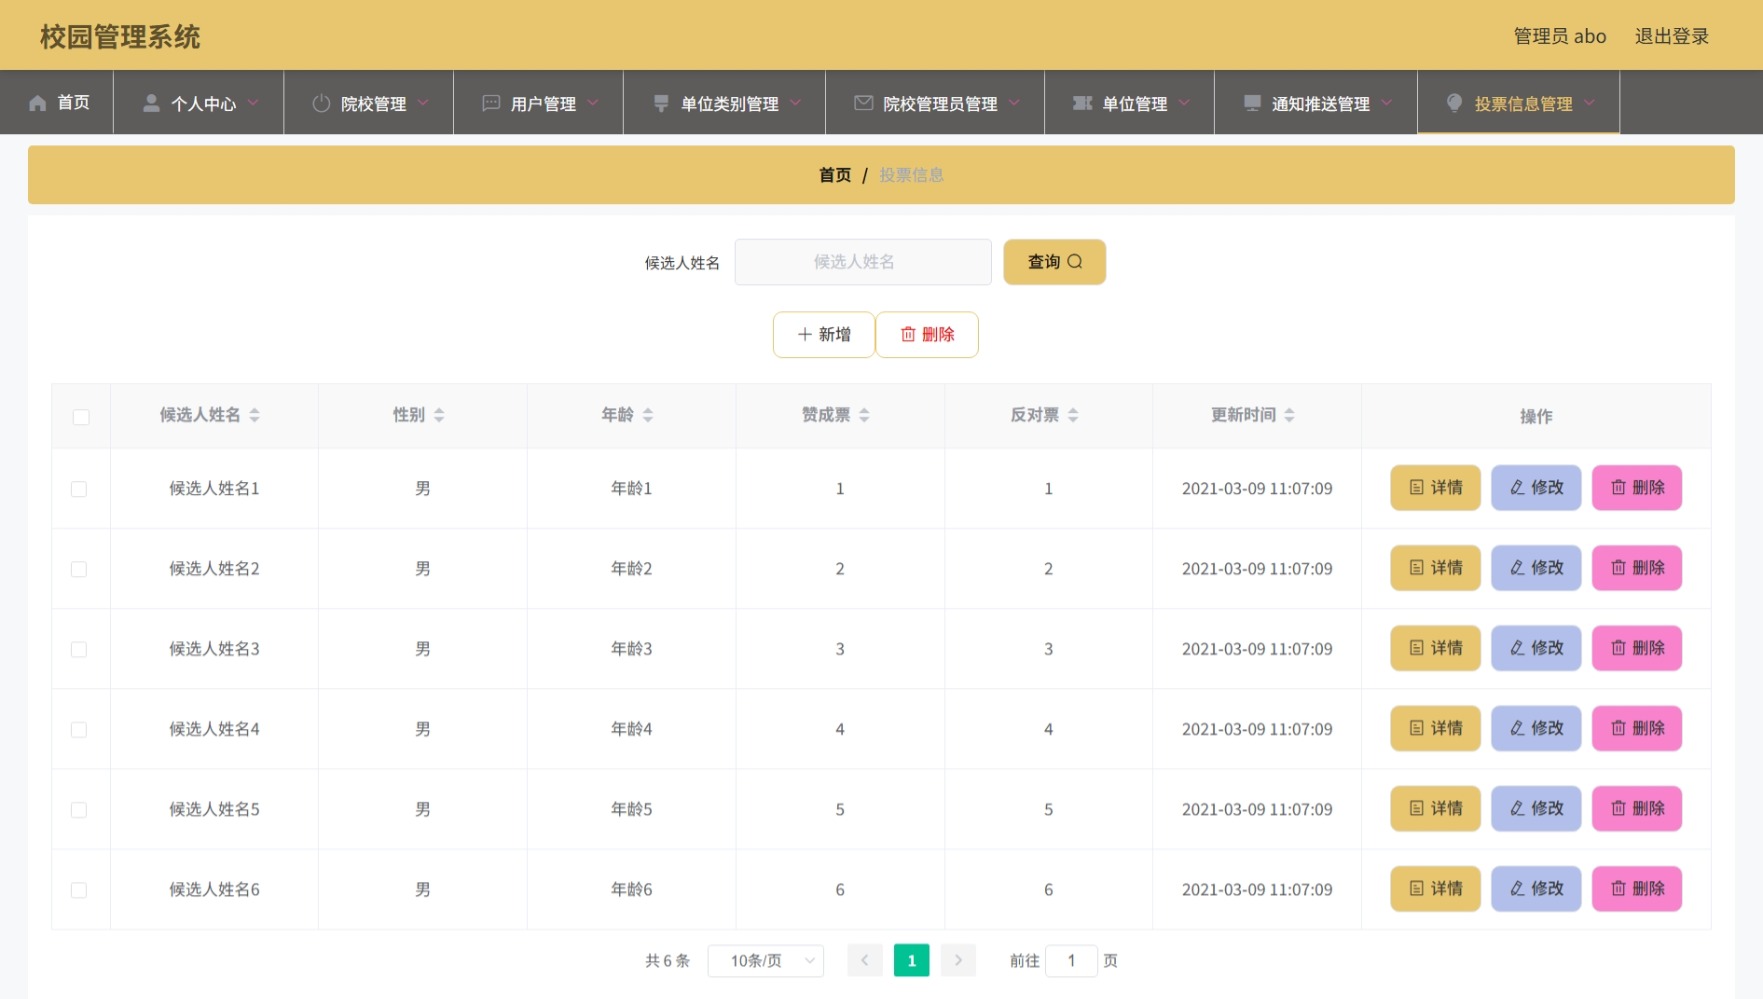Check the box for 候选人姓名4 row

[x=79, y=730]
